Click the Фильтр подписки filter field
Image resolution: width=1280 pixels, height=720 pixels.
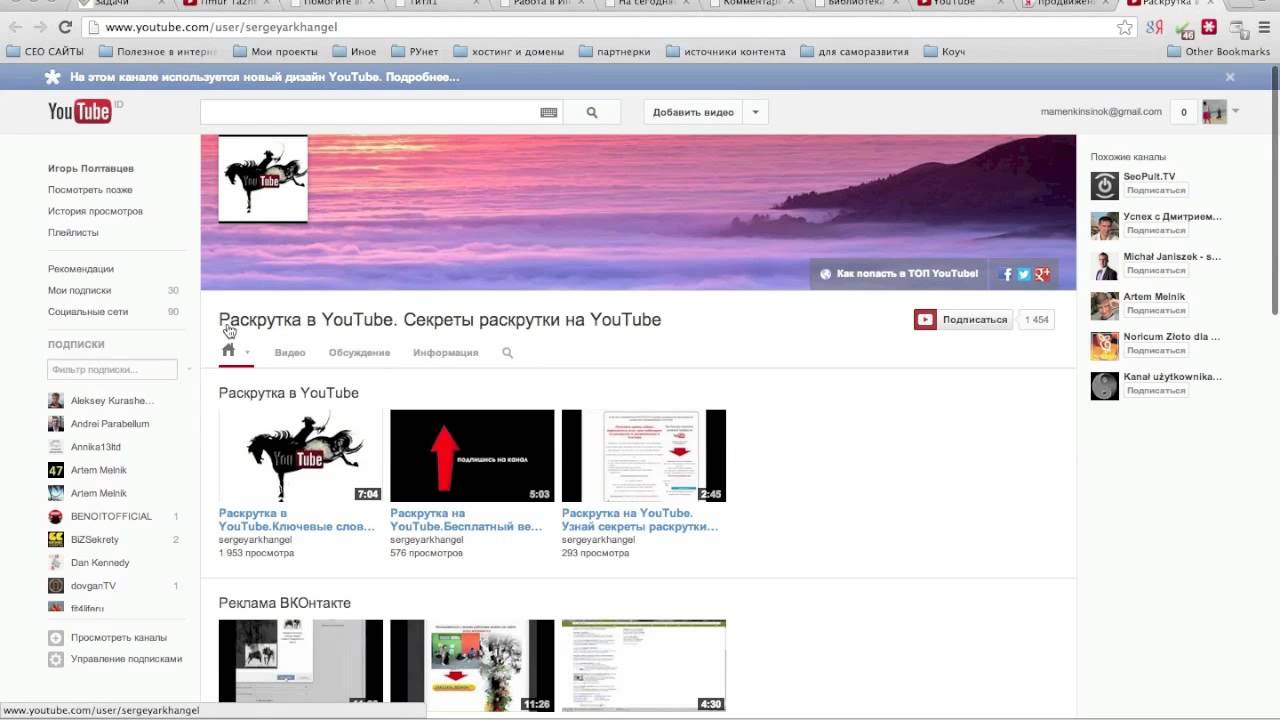[x=112, y=370]
